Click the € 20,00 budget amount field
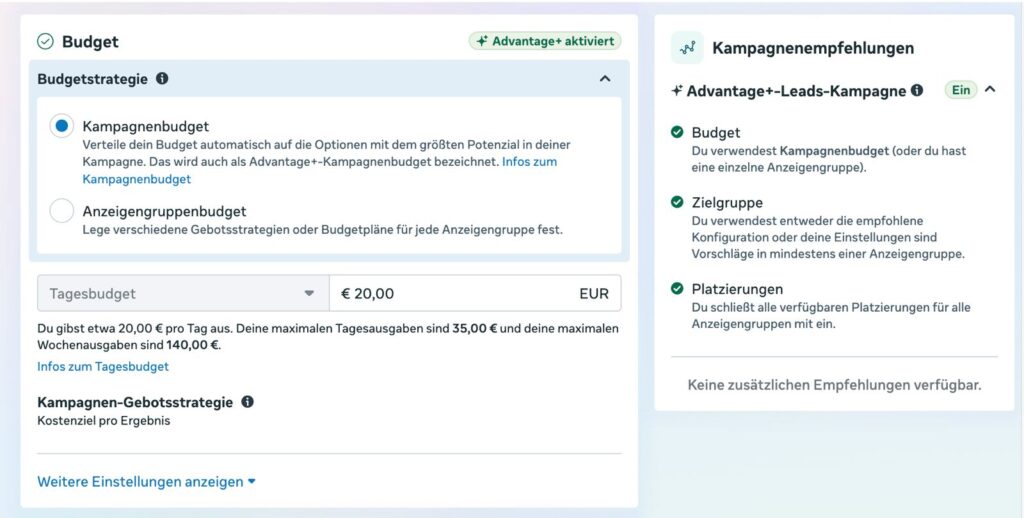 pyautogui.click(x=475, y=293)
